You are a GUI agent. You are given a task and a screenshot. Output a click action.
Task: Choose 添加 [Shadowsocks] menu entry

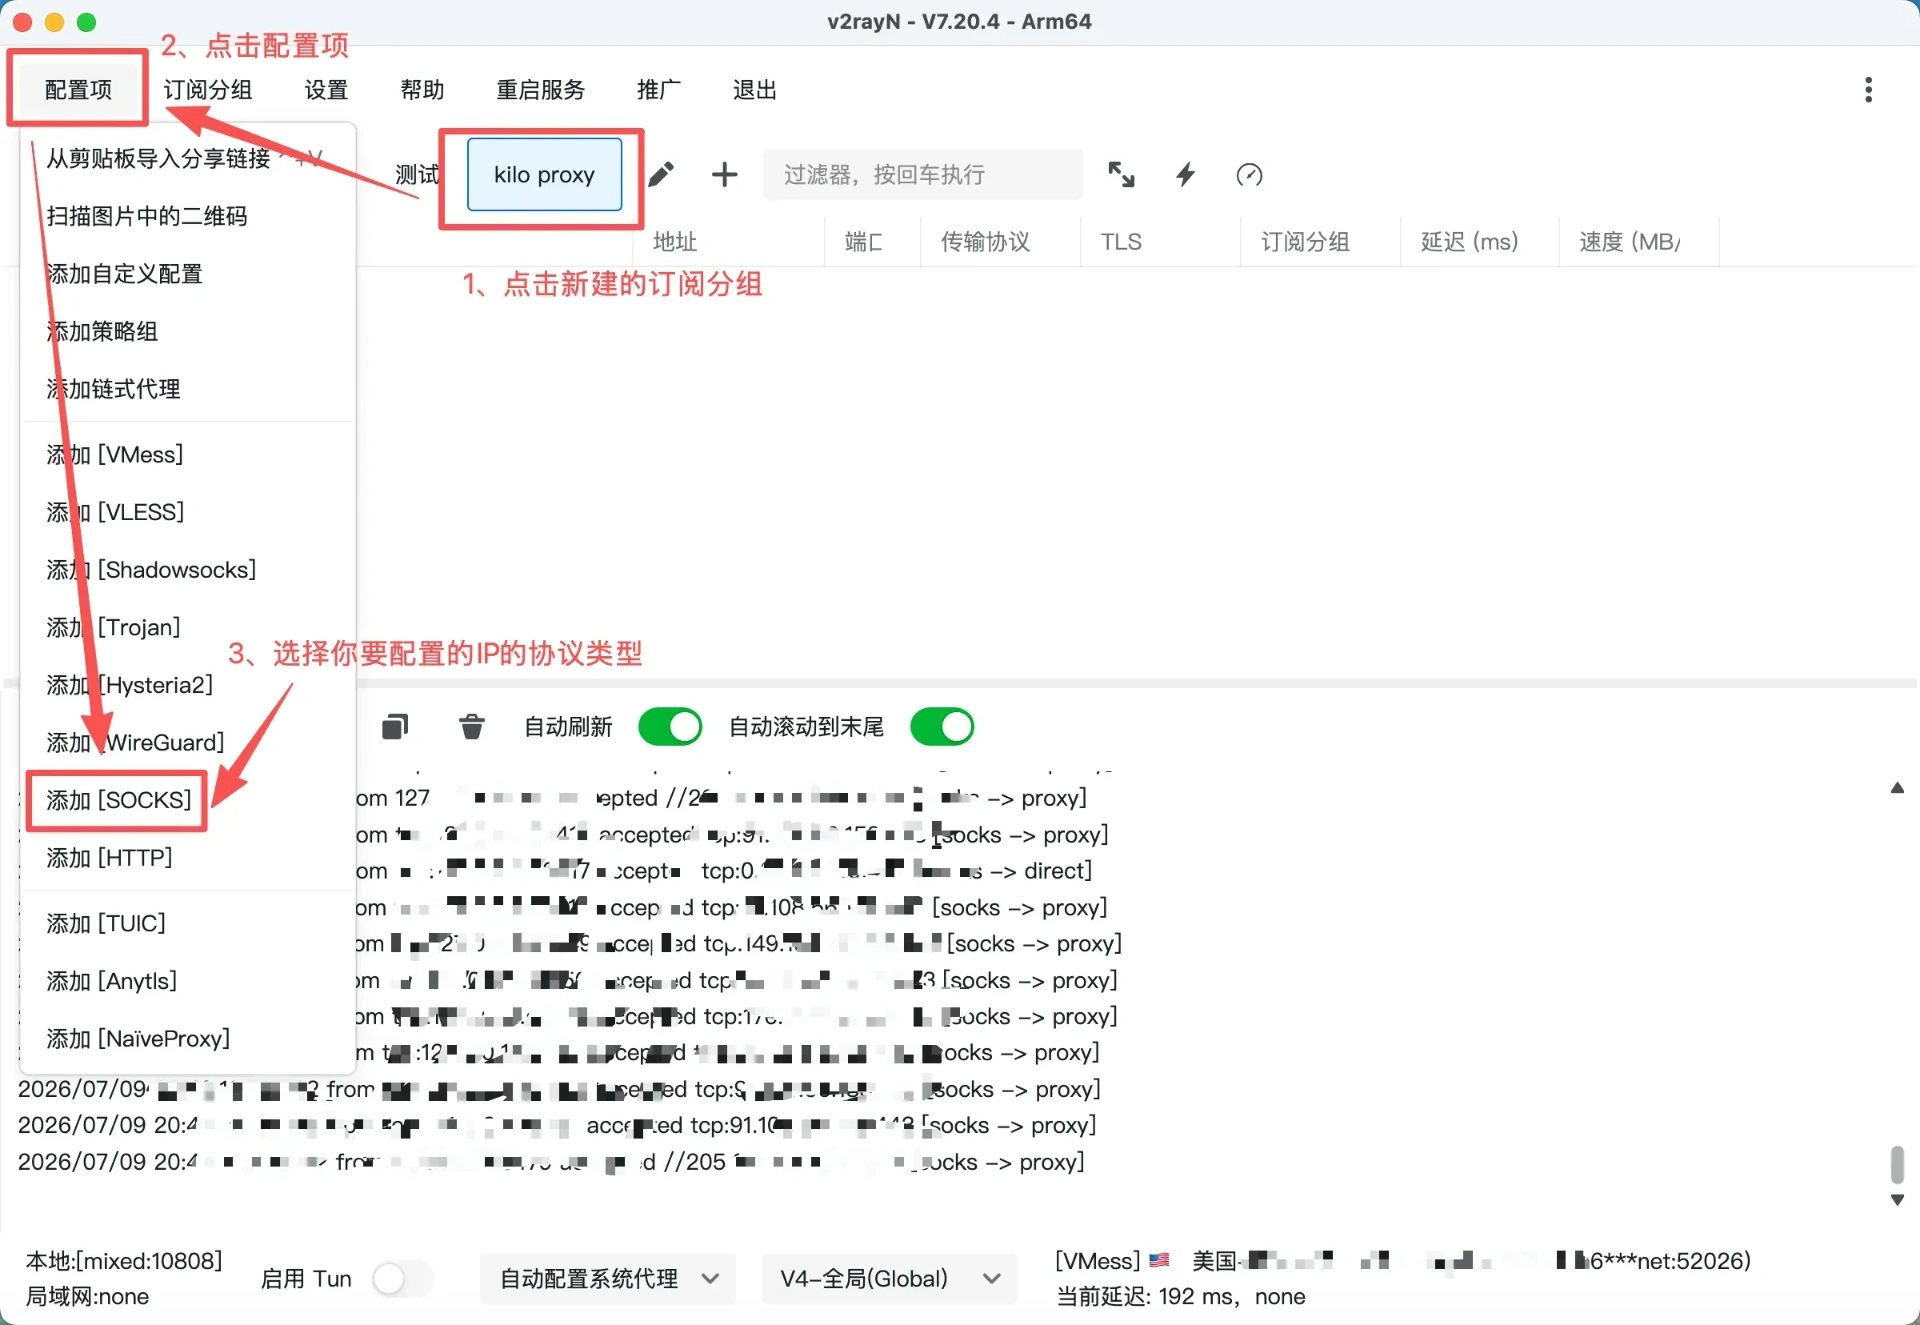click(x=188, y=570)
